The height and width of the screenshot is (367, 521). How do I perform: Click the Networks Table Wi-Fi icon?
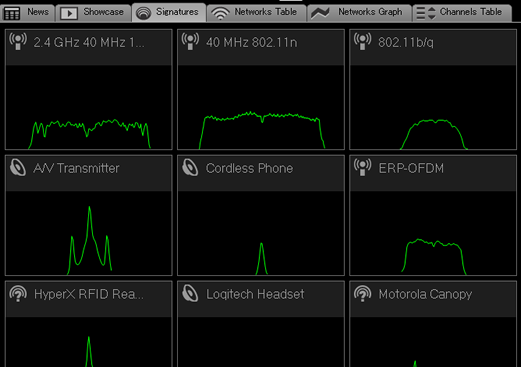click(x=220, y=13)
